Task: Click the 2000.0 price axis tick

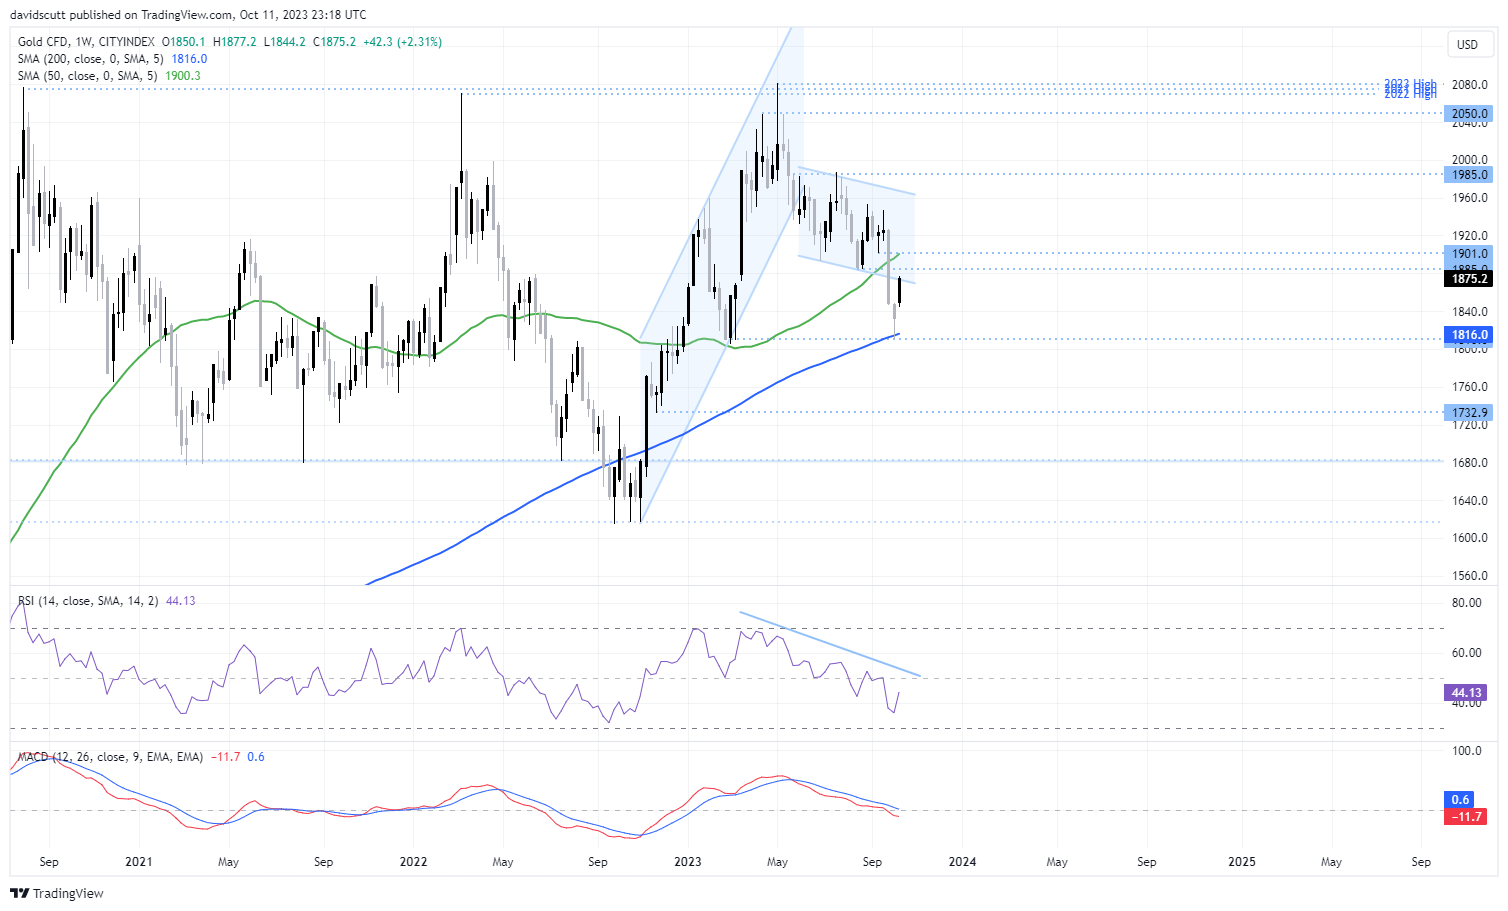Action: coord(1470,160)
